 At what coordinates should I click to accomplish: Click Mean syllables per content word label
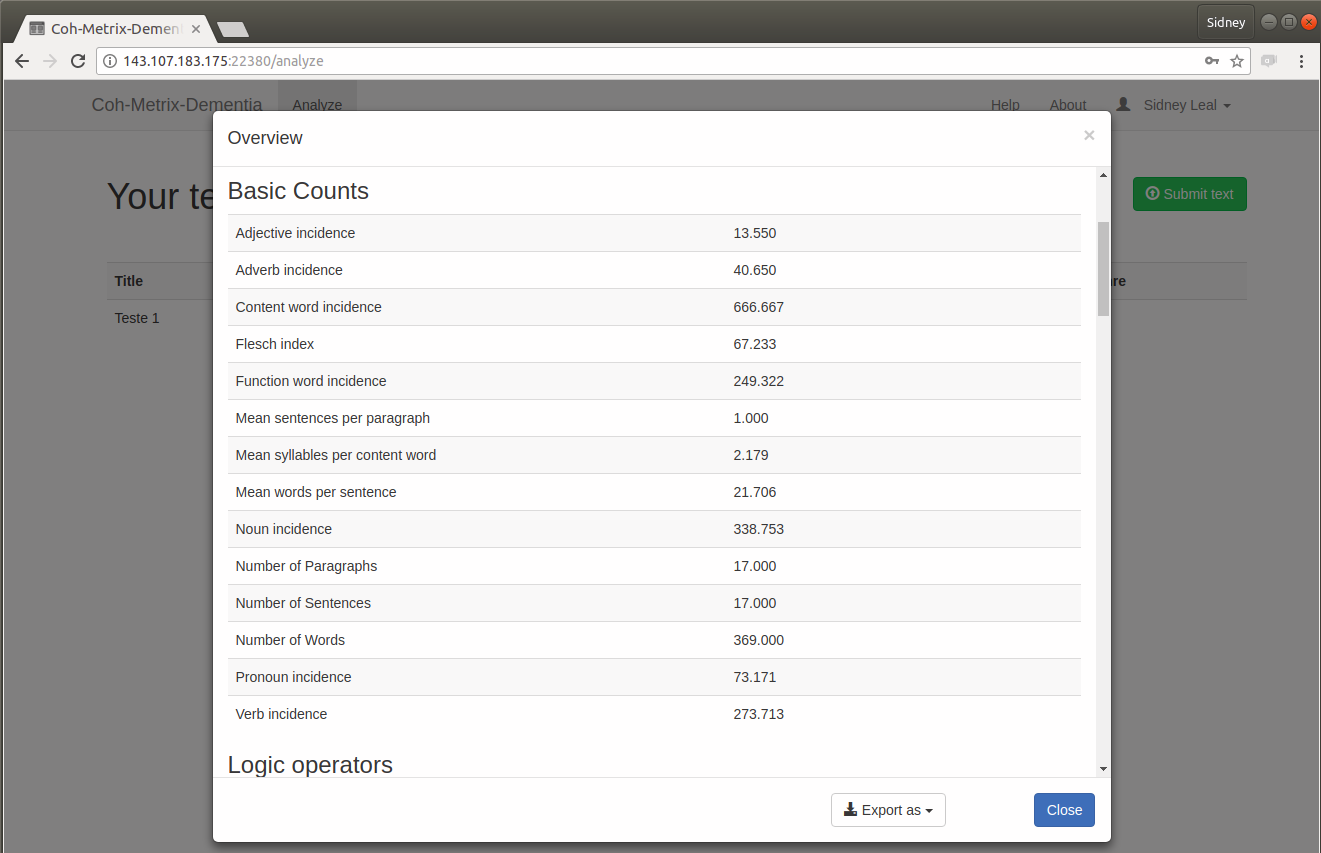coord(336,455)
